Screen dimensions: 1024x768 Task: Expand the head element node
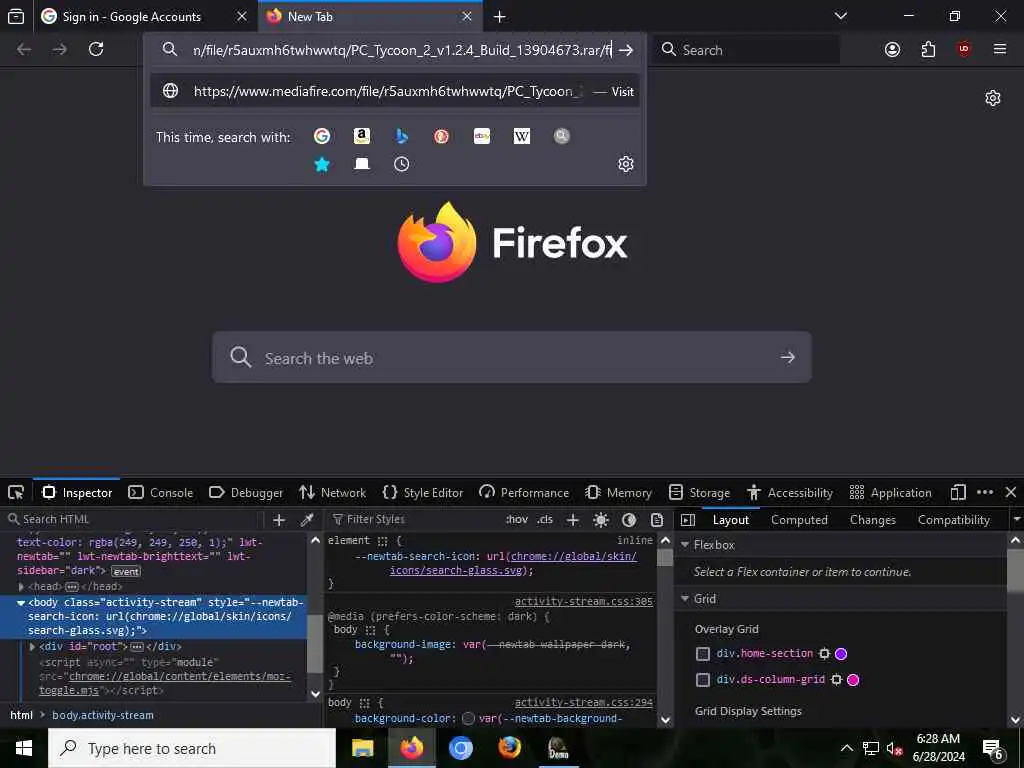[22, 586]
